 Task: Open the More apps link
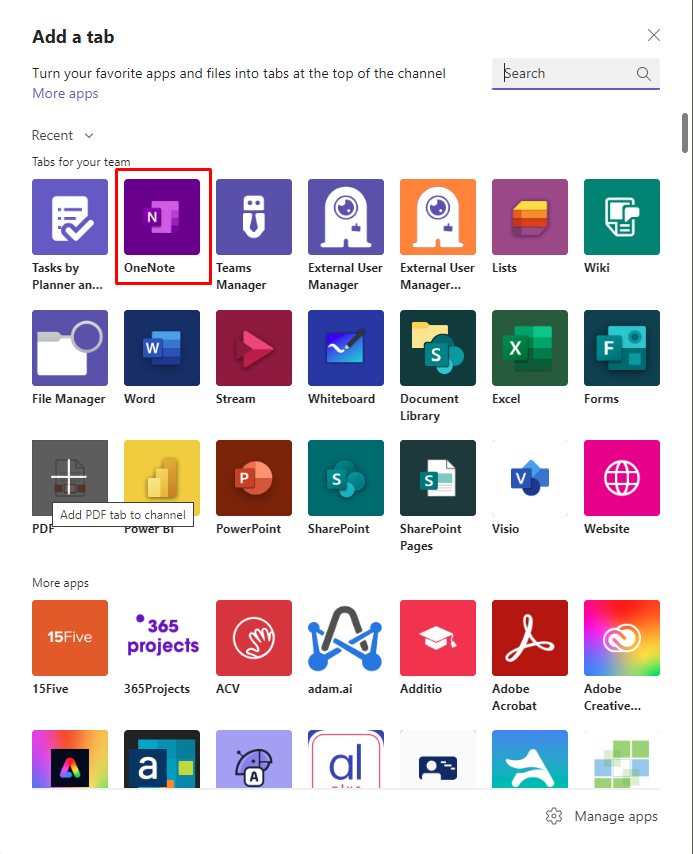pyautogui.click(x=65, y=93)
